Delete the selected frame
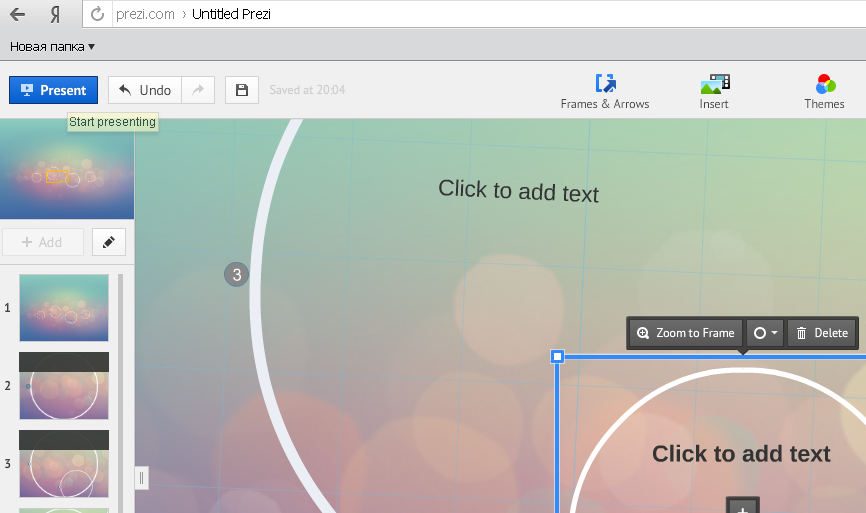The height and width of the screenshot is (513, 866). [x=822, y=333]
